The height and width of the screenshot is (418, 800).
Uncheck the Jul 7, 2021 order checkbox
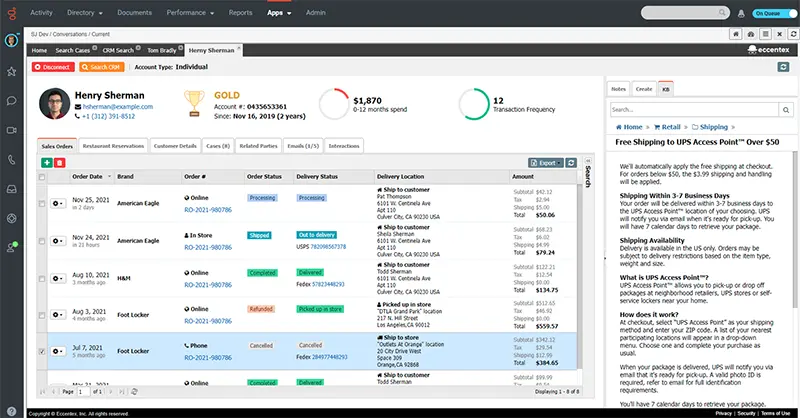(42, 351)
